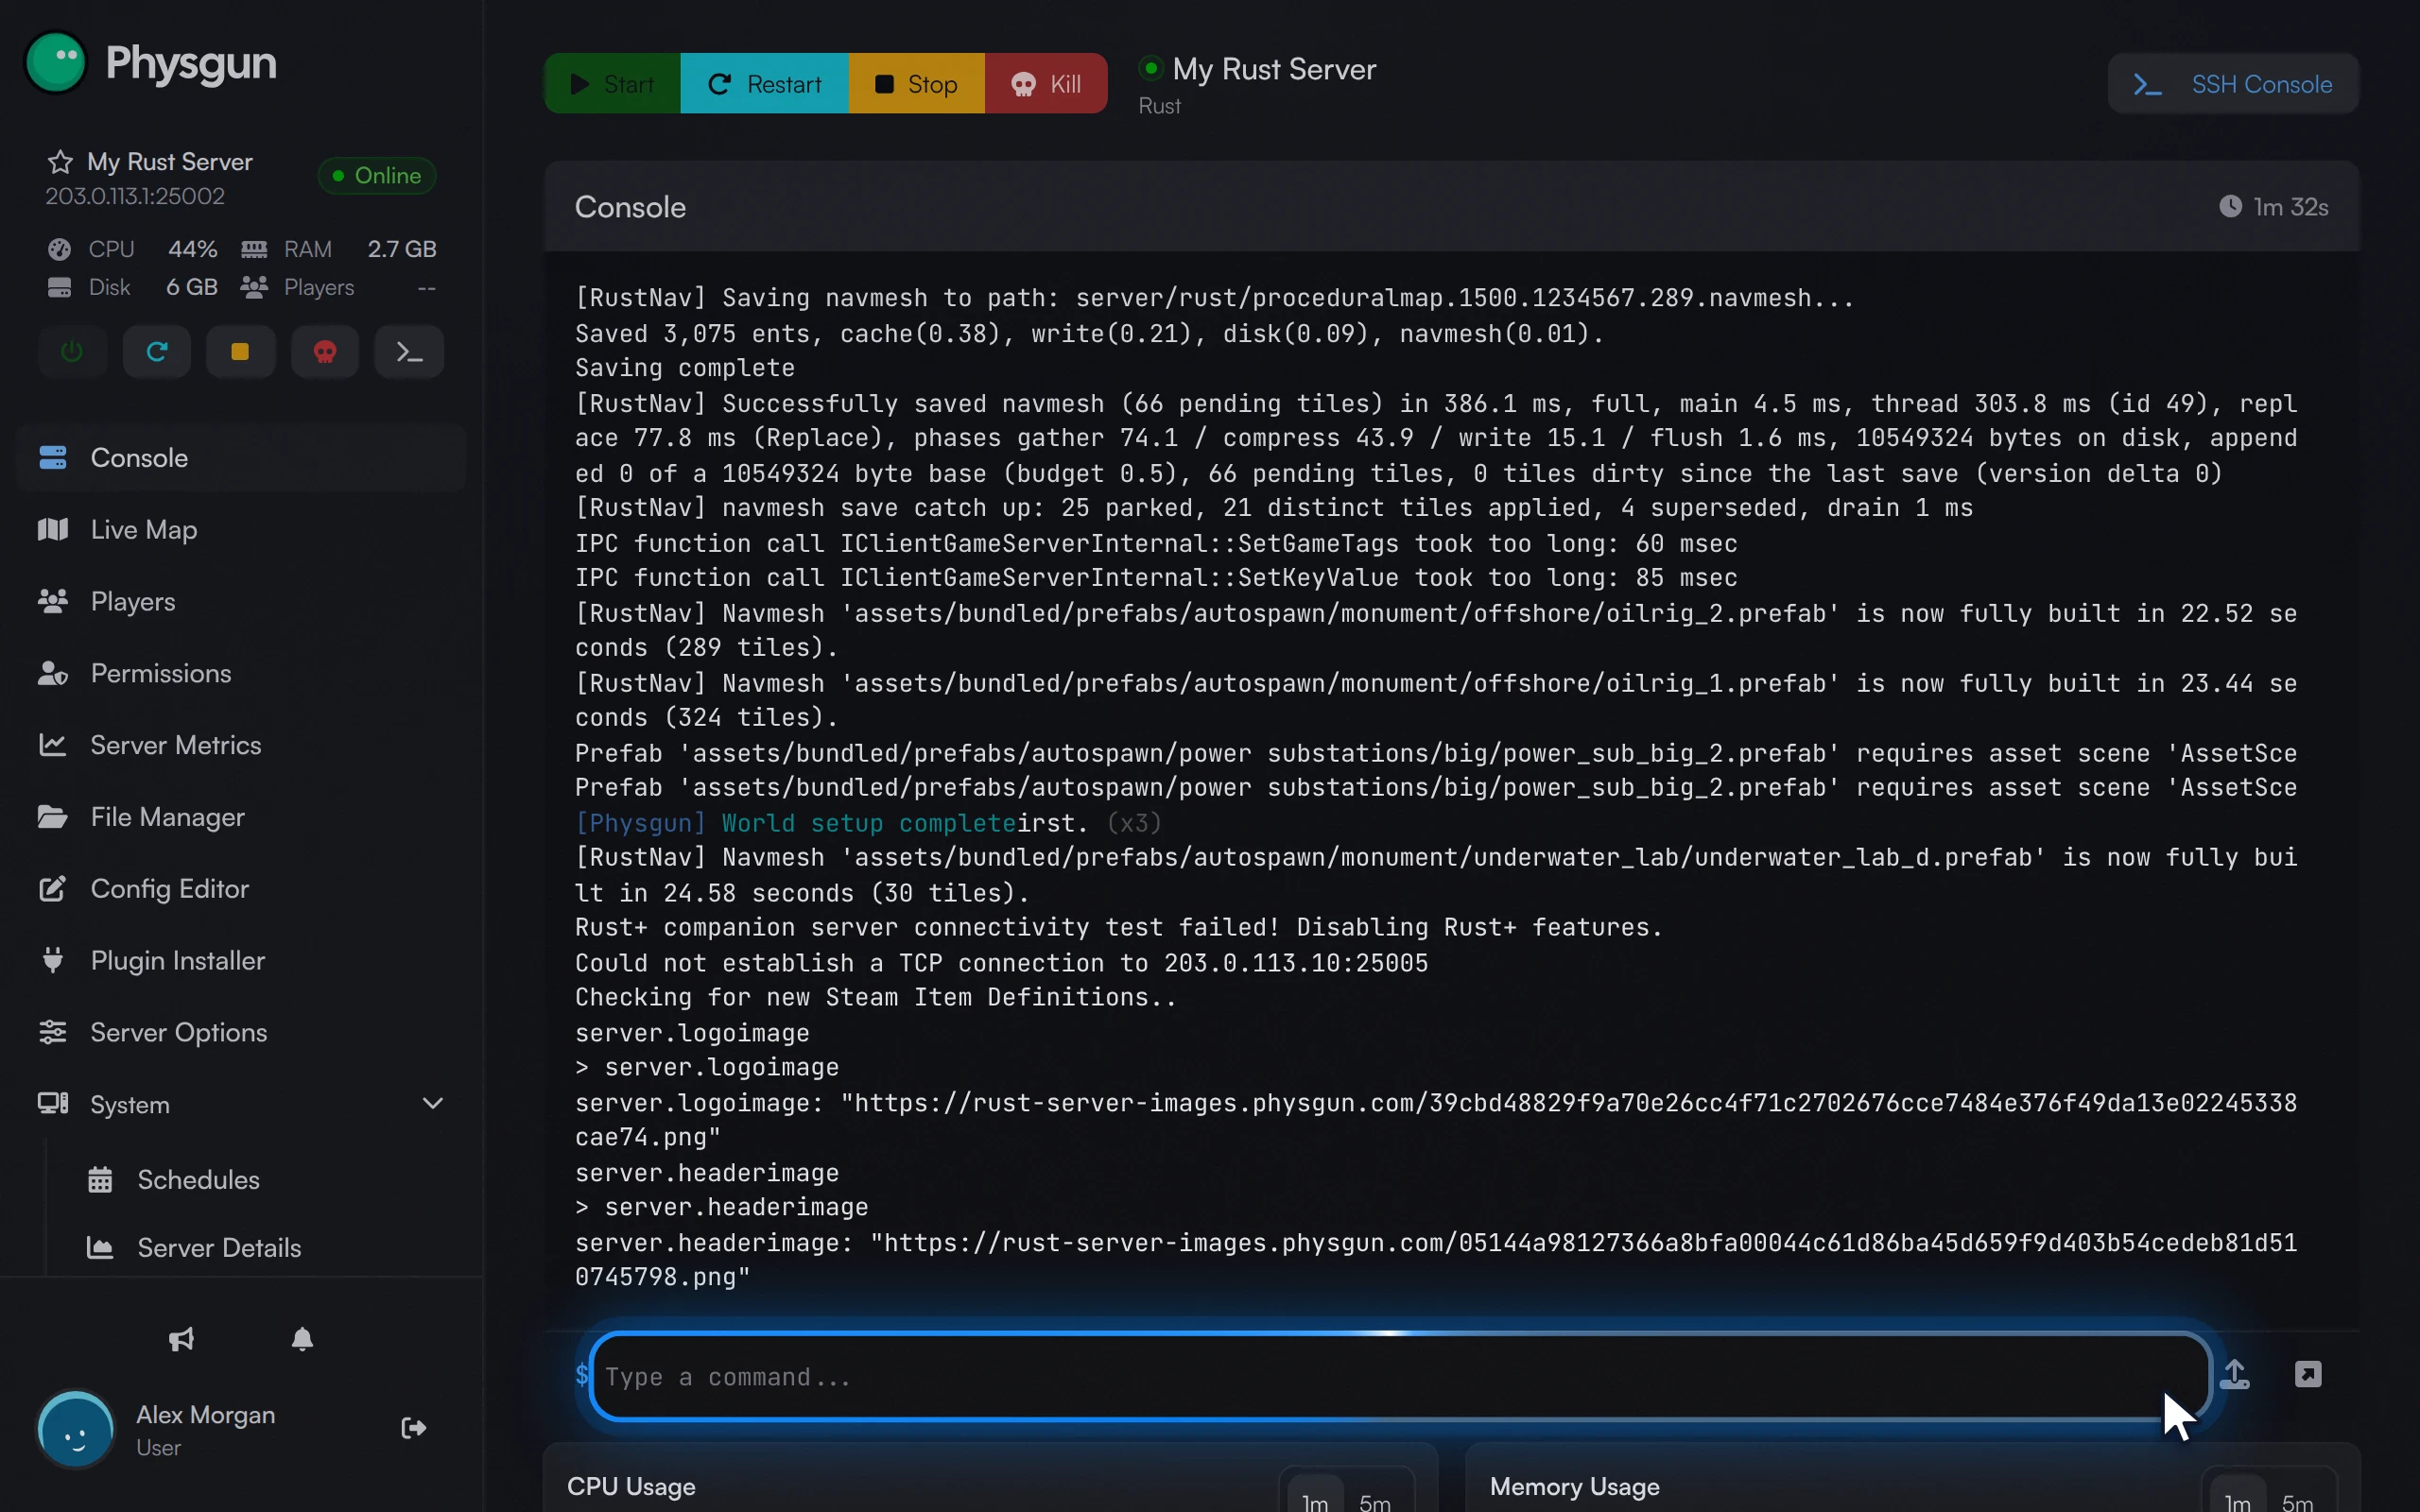Viewport: 2420px width, 1512px height.
Task: Open Plugin Installer
Action: [x=242, y=961]
